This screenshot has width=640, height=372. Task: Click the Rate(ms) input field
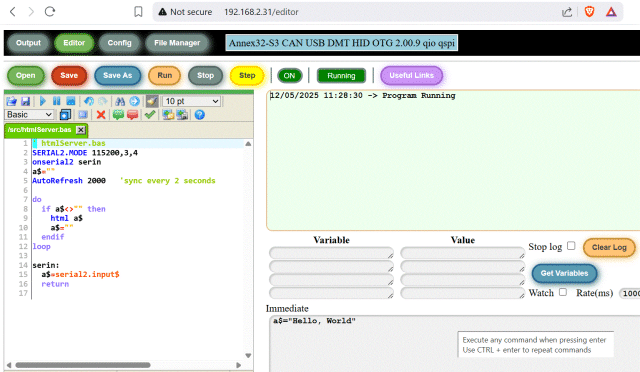pyautogui.click(x=630, y=293)
